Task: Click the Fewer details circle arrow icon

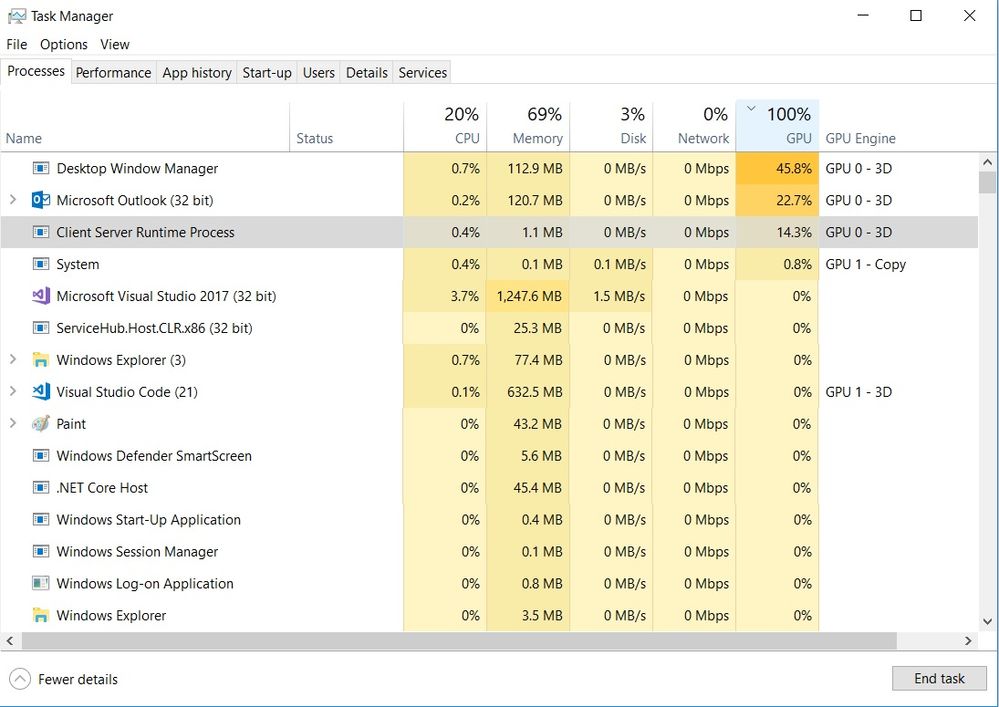Action: point(20,679)
